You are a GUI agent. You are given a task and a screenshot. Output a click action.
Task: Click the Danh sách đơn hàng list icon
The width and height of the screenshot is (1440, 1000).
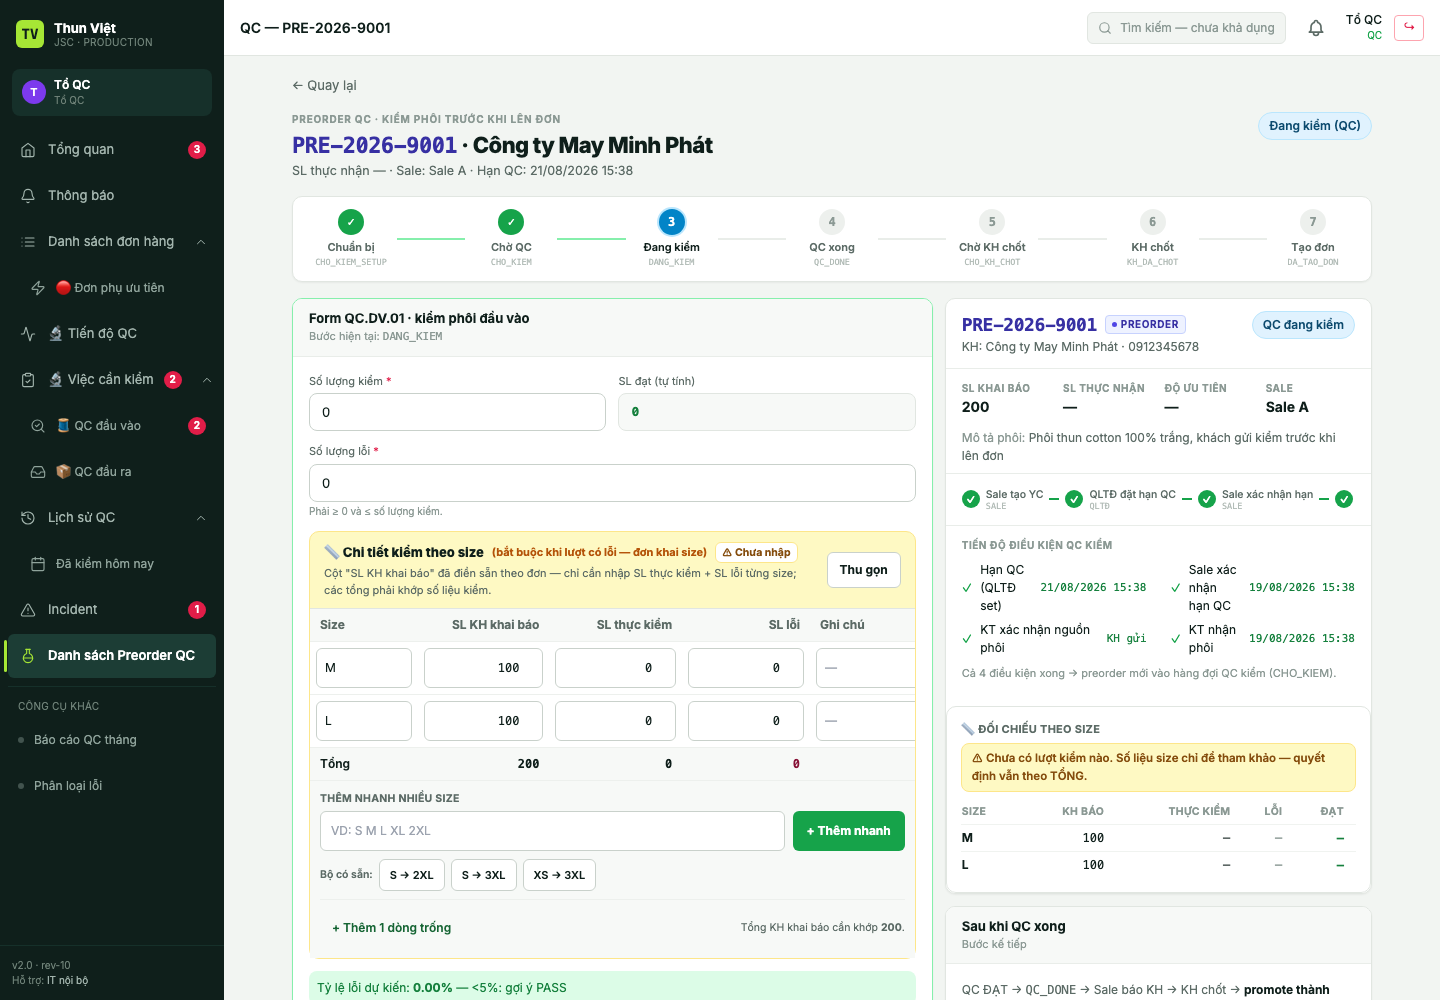(x=28, y=242)
